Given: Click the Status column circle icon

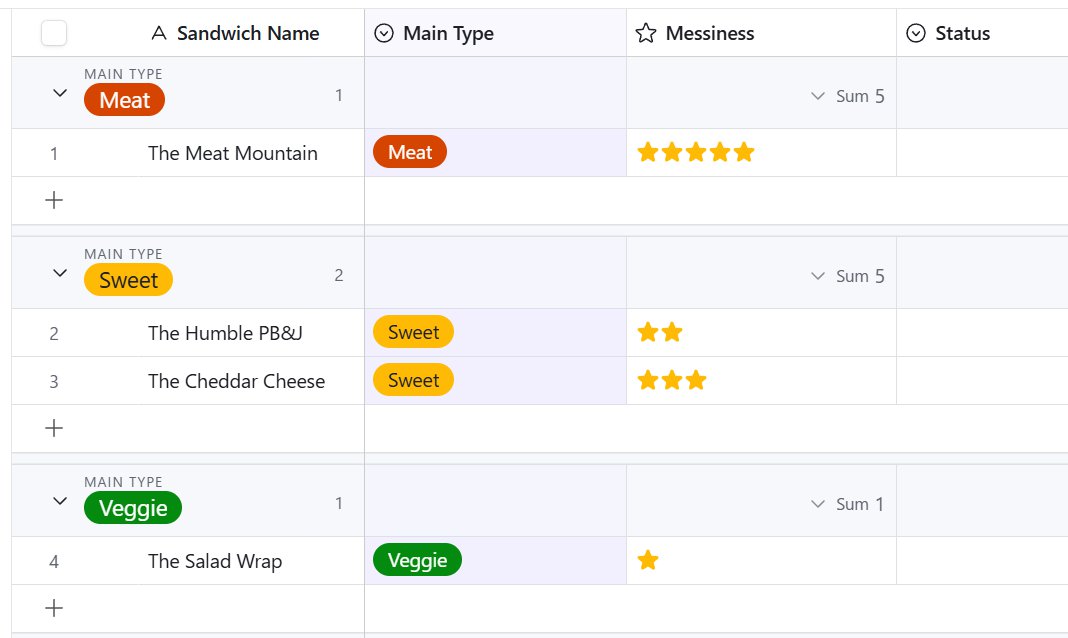Looking at the screenshot, I should tap(916, 34).
